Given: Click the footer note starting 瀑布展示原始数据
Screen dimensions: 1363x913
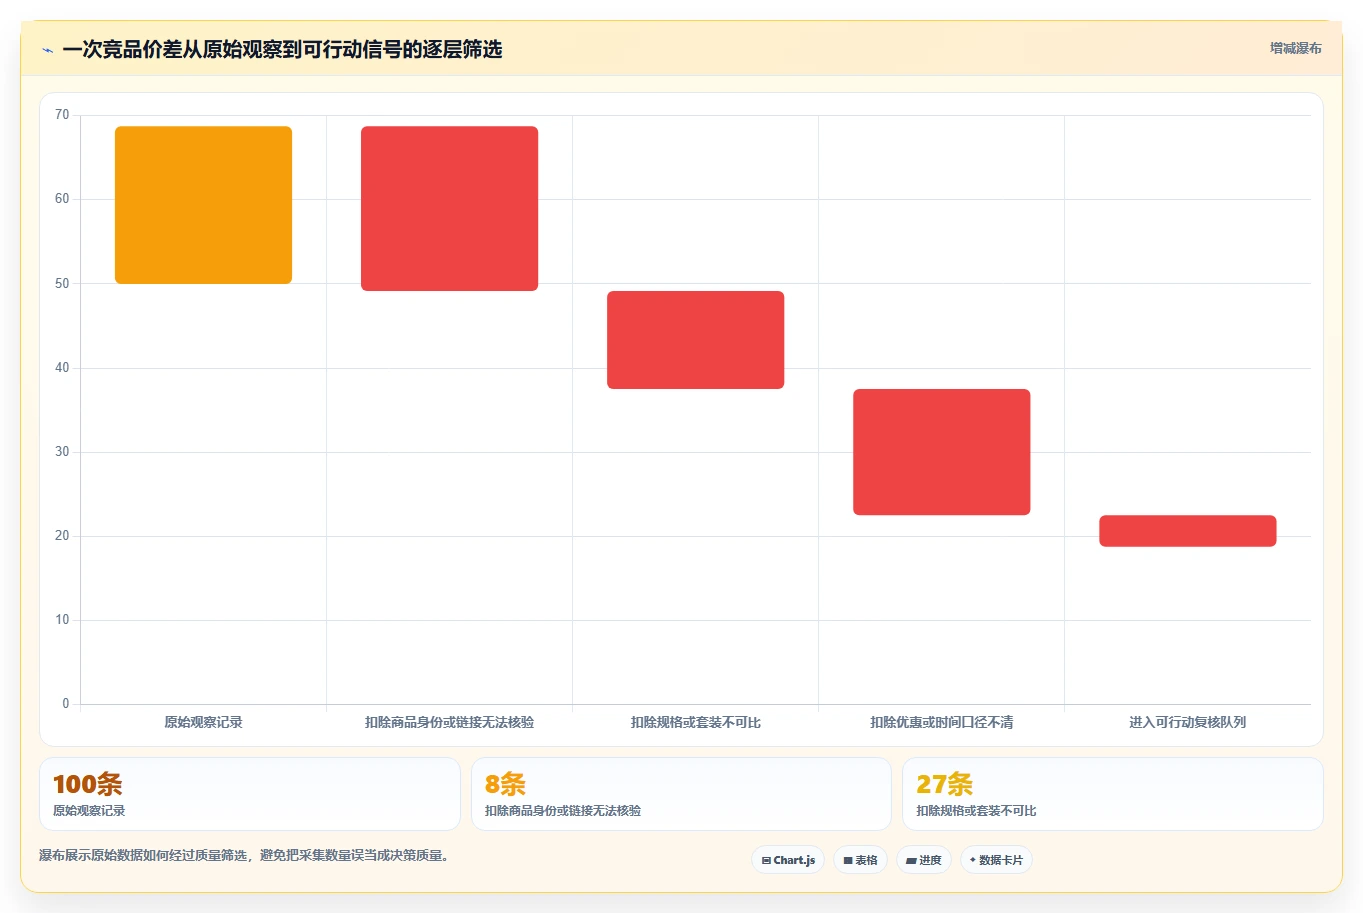Looking at the screenshot, I should click(x=245, y=855).
